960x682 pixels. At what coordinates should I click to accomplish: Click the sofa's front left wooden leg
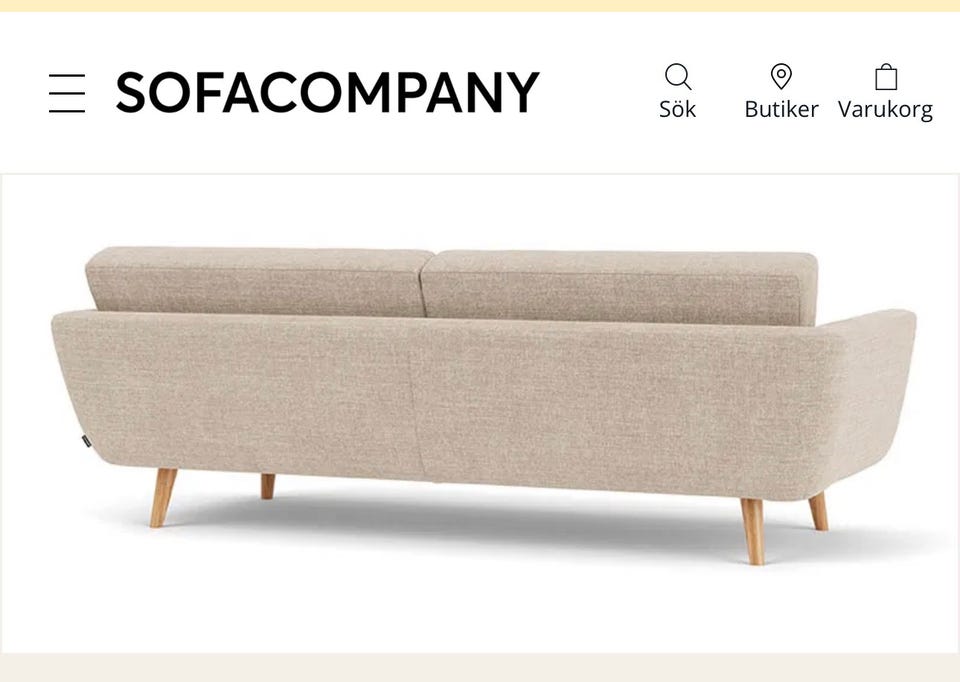163,498
